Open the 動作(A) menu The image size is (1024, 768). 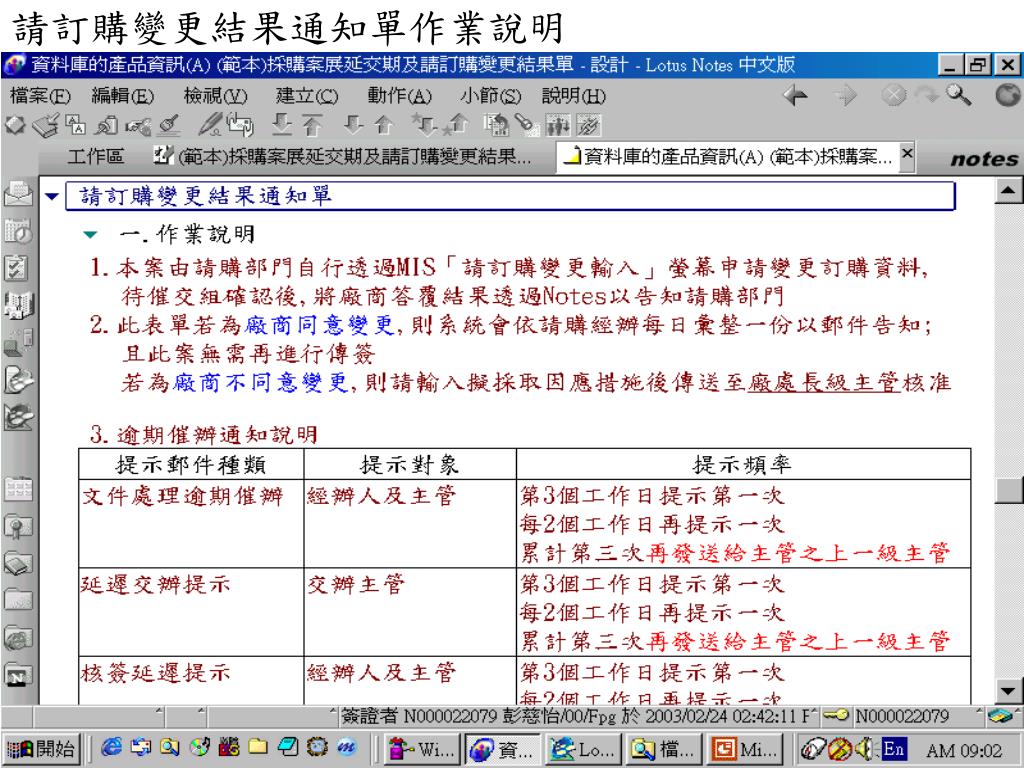click(x=400, y=96)
